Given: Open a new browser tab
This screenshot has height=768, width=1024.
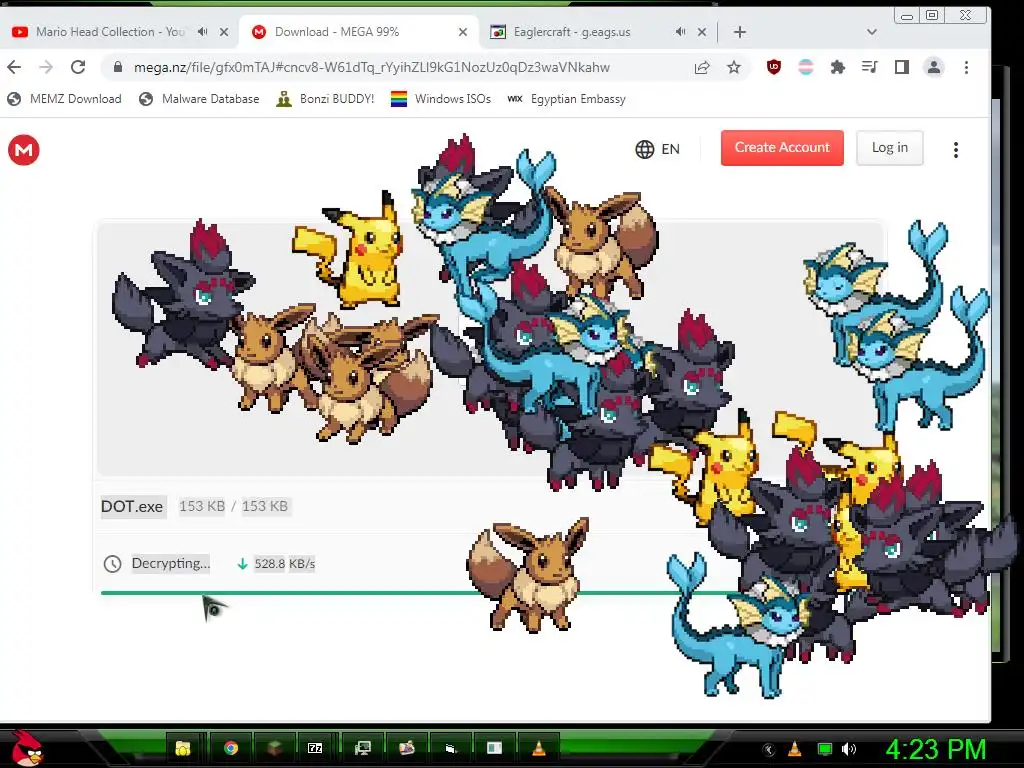Looking at the screenshot, I should point(739,32).
